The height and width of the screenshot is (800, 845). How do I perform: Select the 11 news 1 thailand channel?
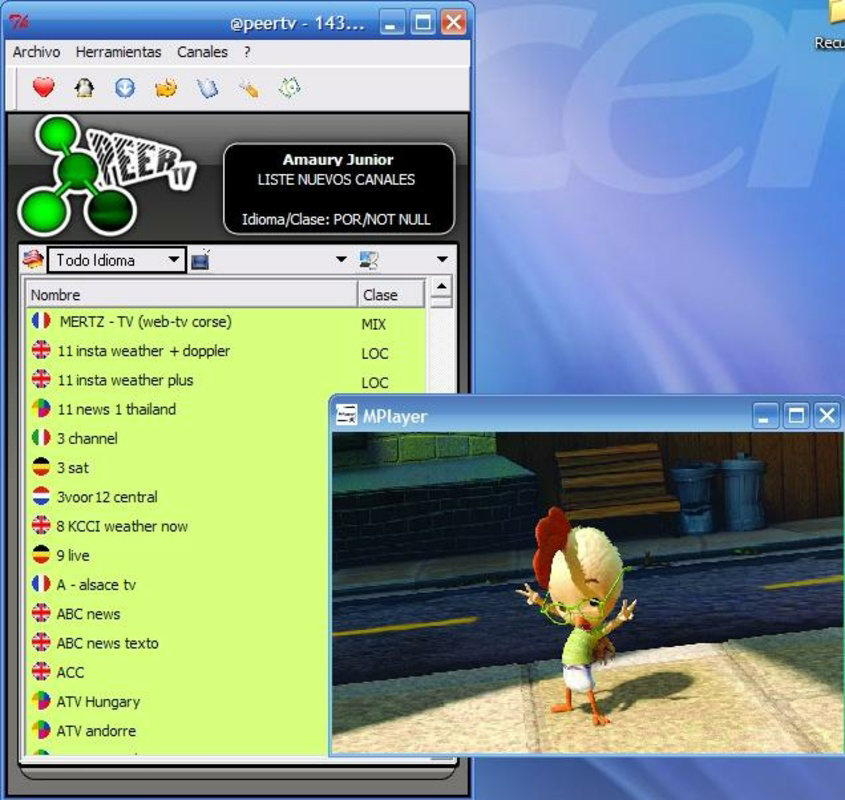point(116,409)
